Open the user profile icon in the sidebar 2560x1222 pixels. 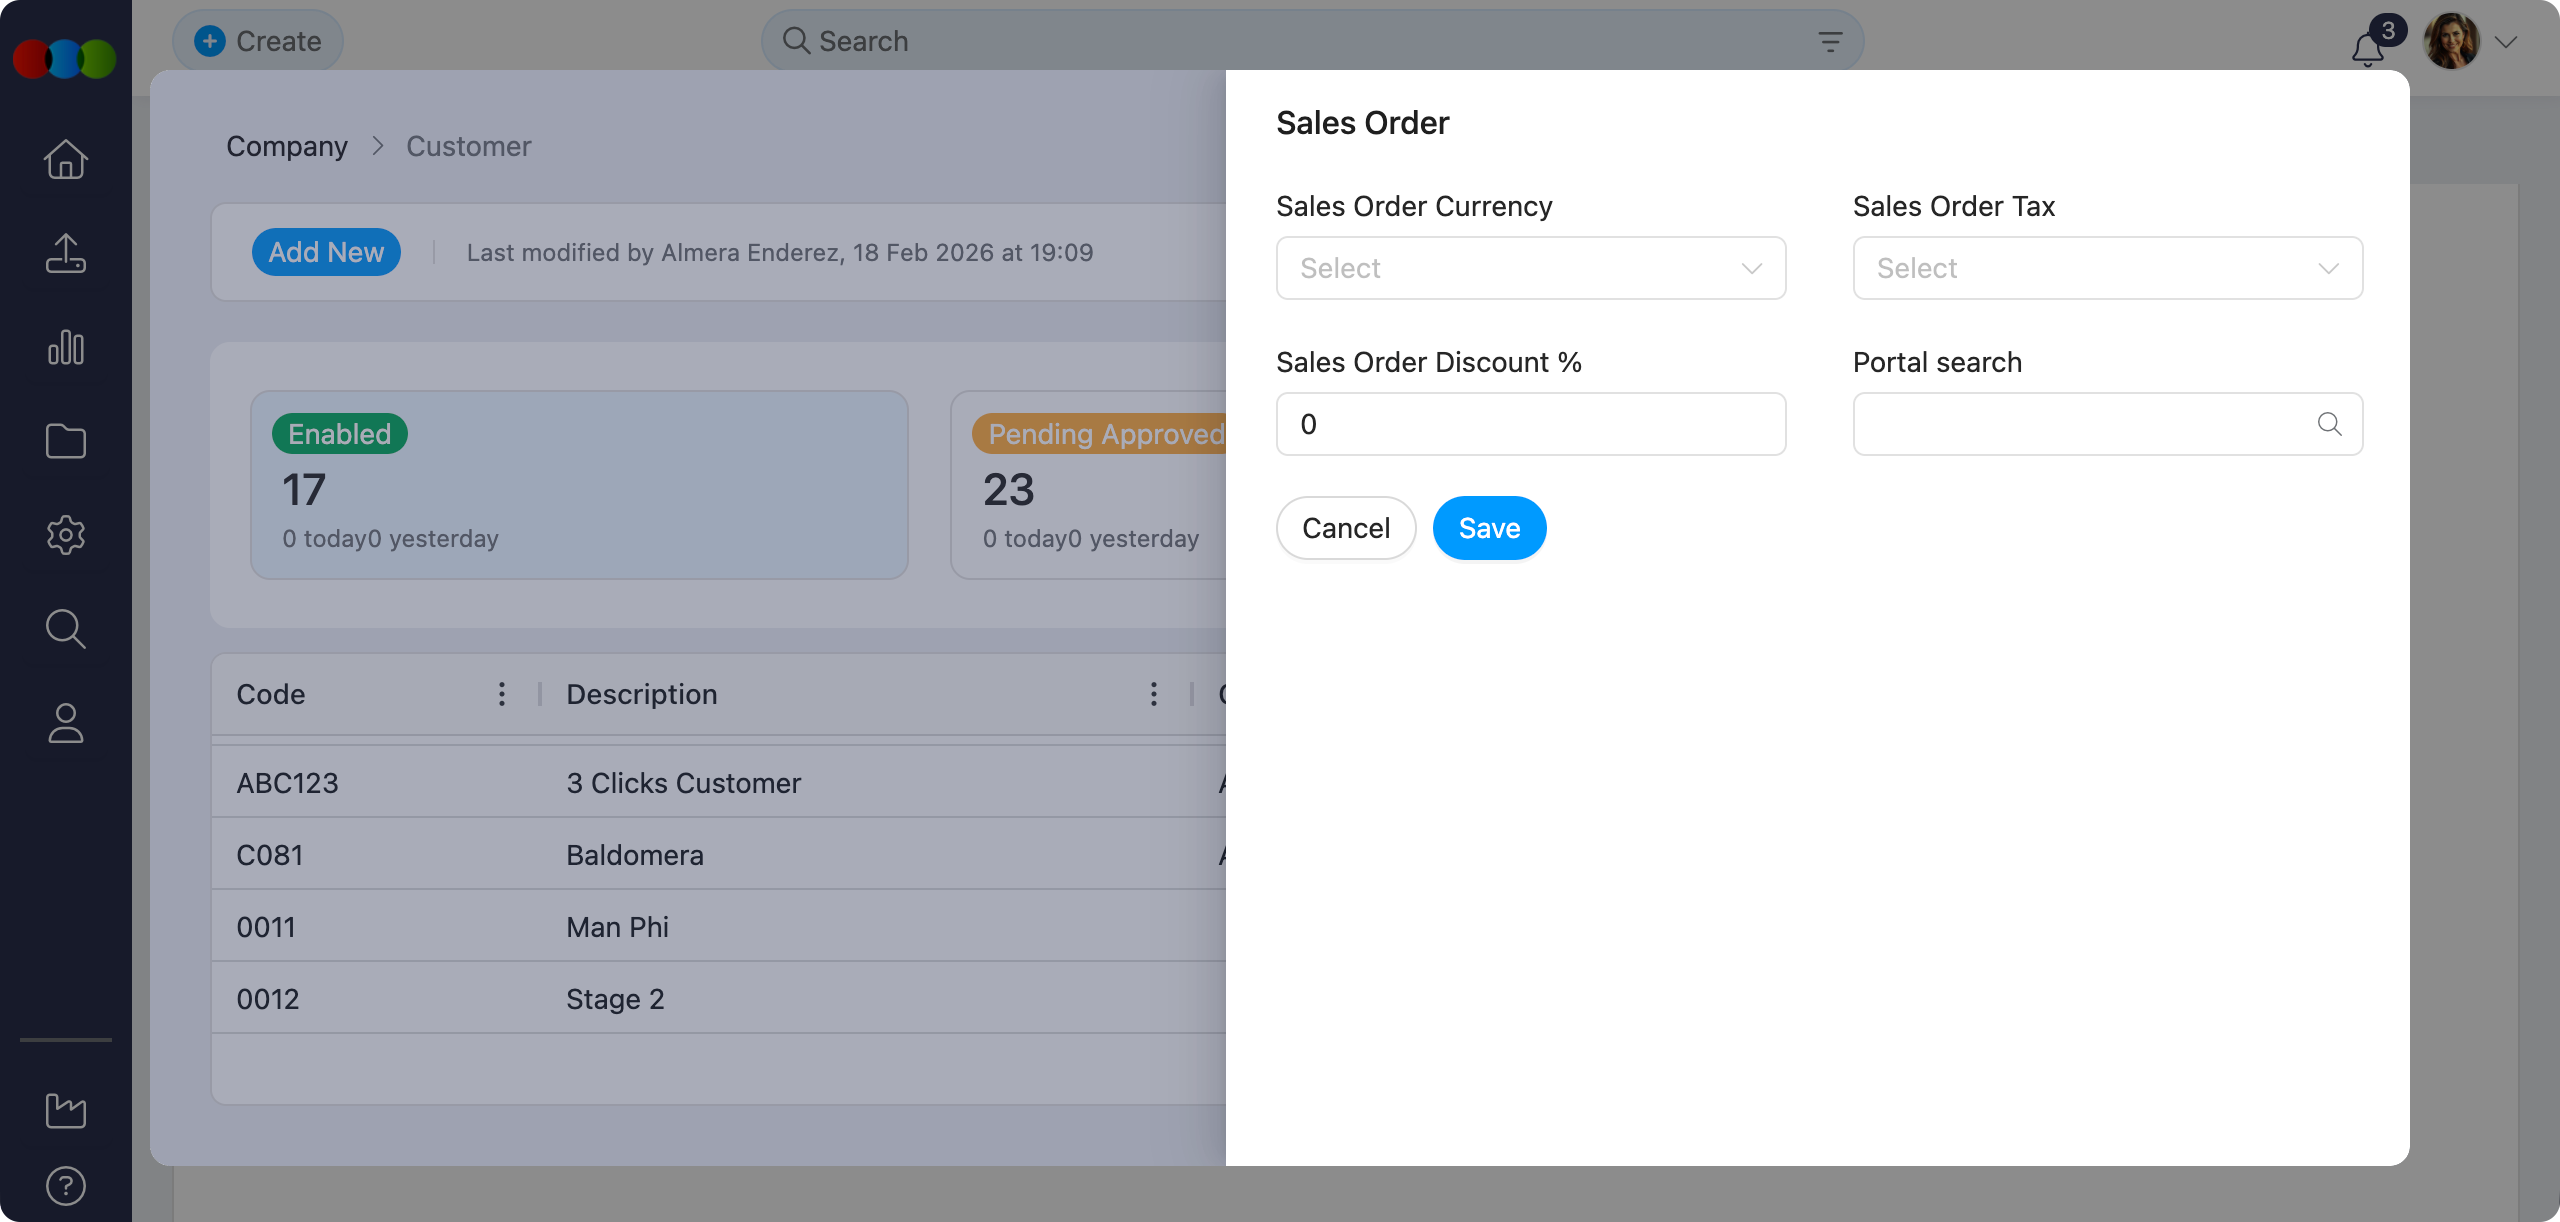click(x=64, y=723)
